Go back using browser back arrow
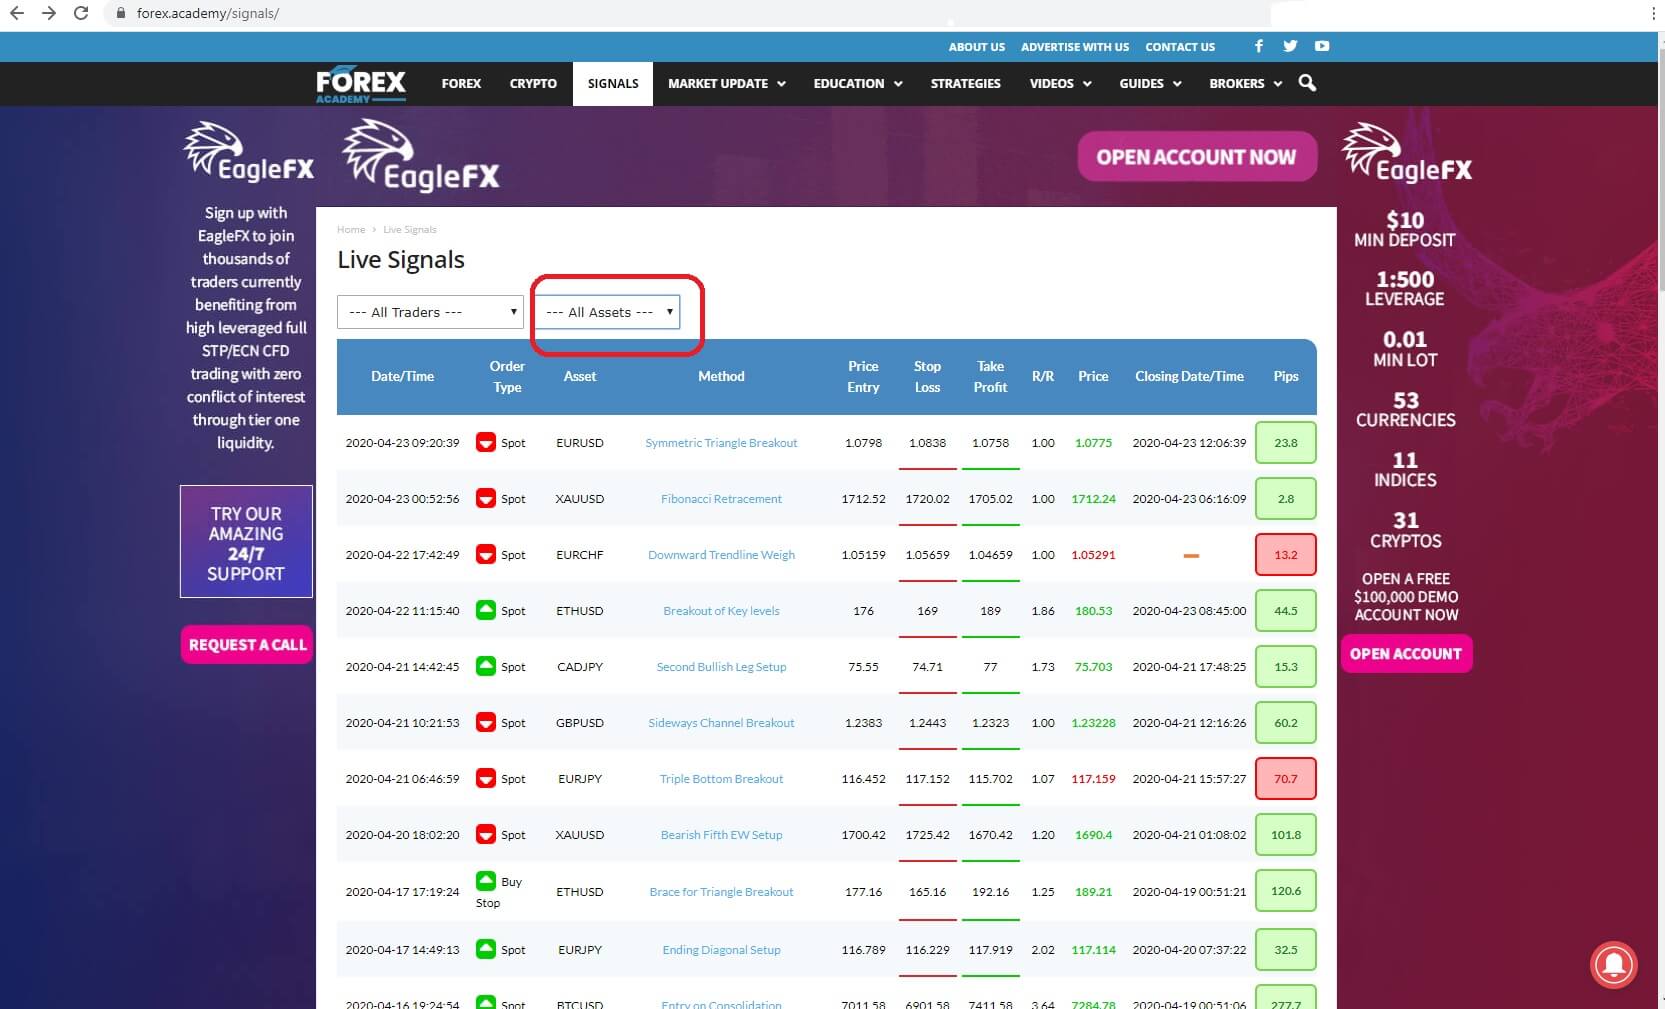The height and width of the screenshot is (1009, 1665). (x=17, y=14)
